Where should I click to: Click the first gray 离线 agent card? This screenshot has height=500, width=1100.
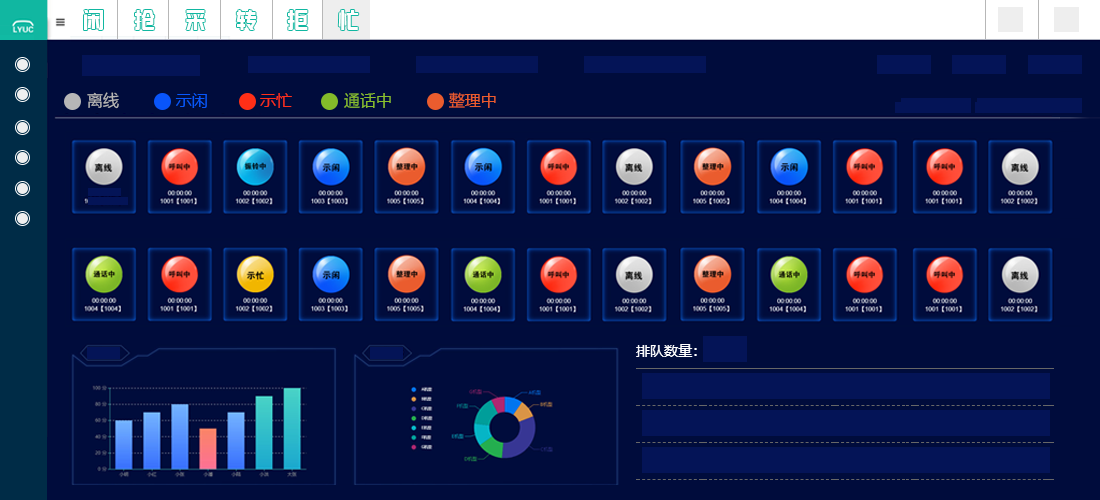pyautogui.click(x=104, y=176)
